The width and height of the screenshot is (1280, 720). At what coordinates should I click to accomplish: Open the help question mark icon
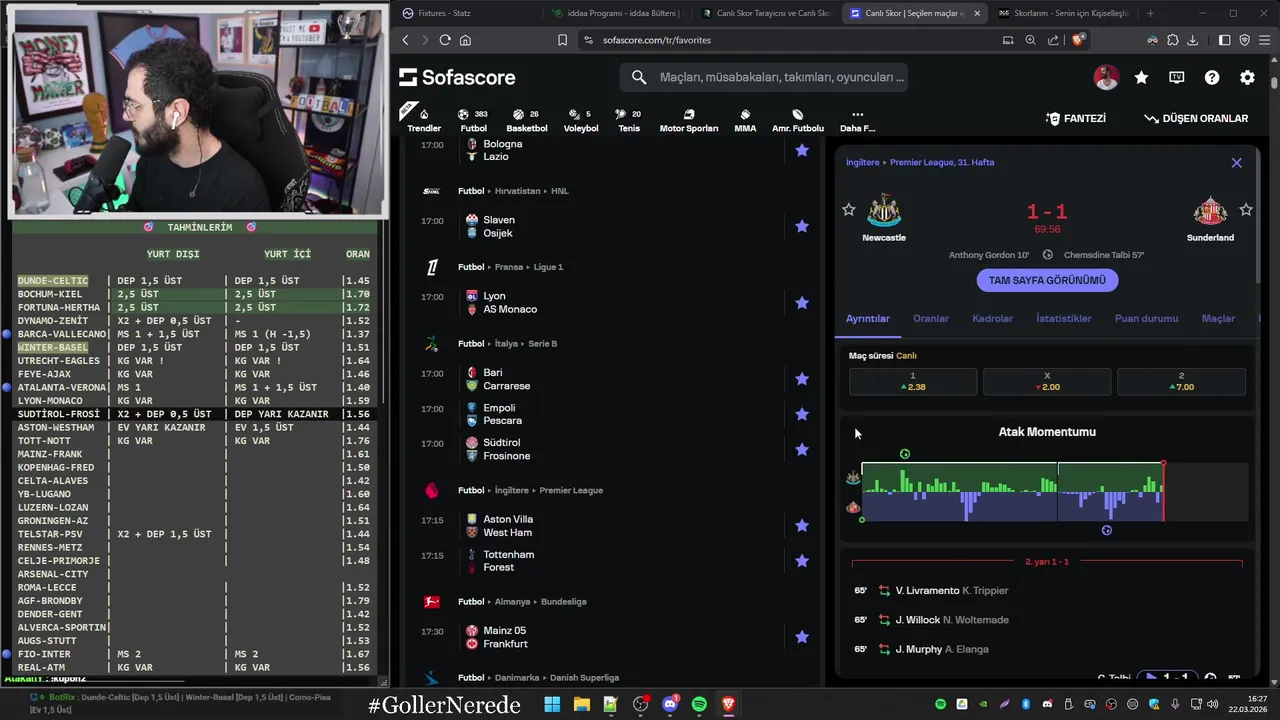click(1212, 77)
